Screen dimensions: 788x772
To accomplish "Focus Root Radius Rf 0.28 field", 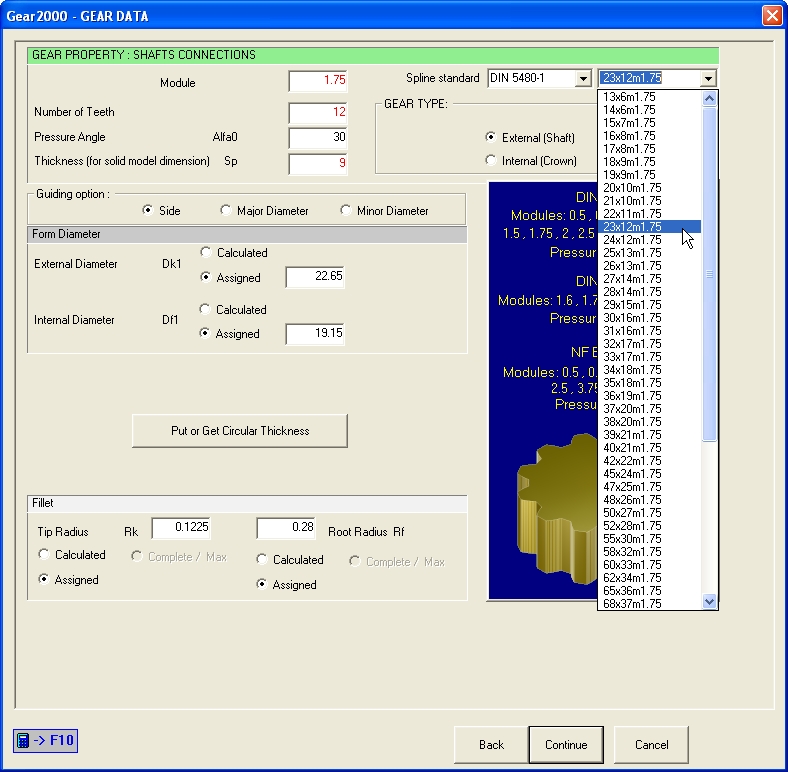I will point(286,528).
